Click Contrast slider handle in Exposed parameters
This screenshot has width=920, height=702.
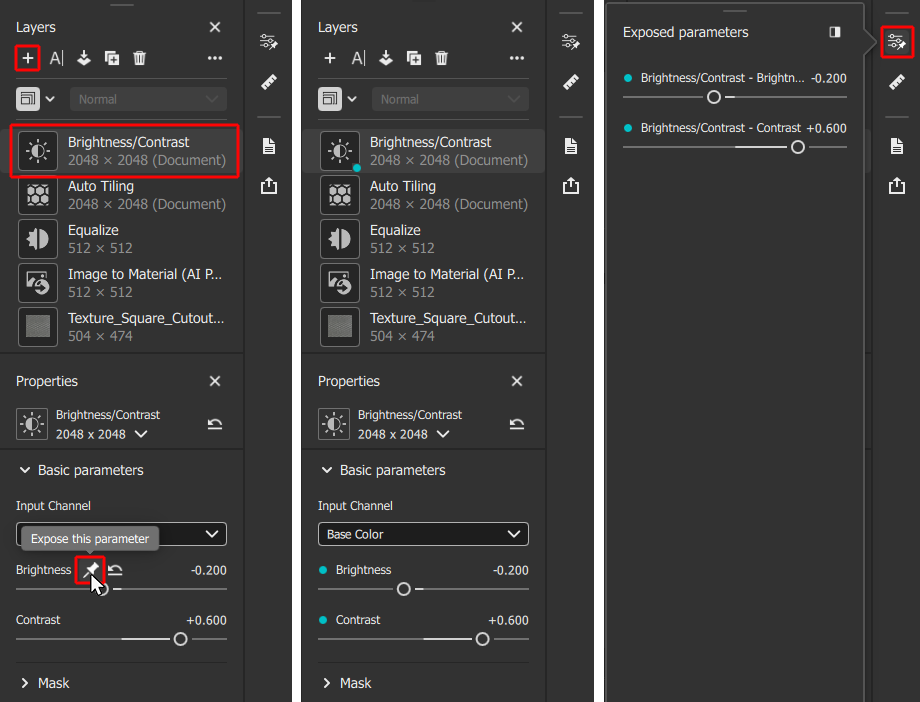(797, 147)
